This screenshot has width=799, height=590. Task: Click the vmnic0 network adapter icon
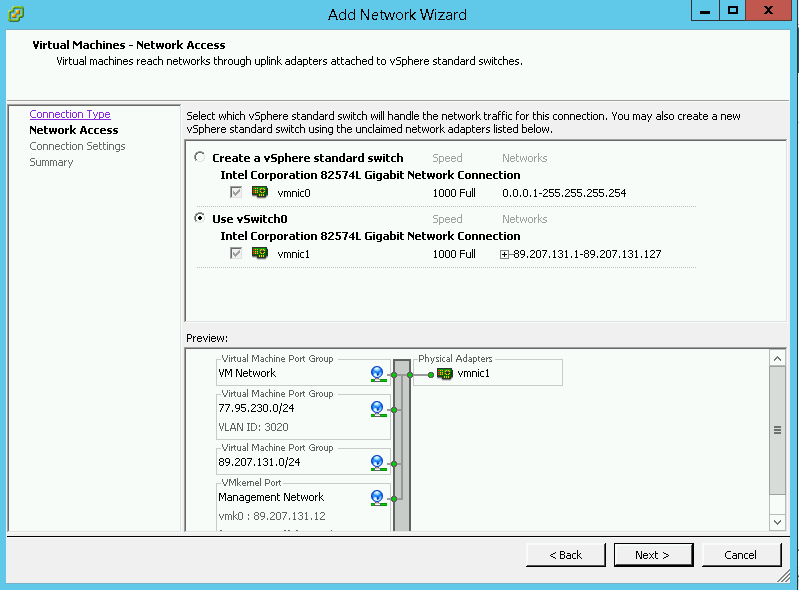(x=260, y=192)
